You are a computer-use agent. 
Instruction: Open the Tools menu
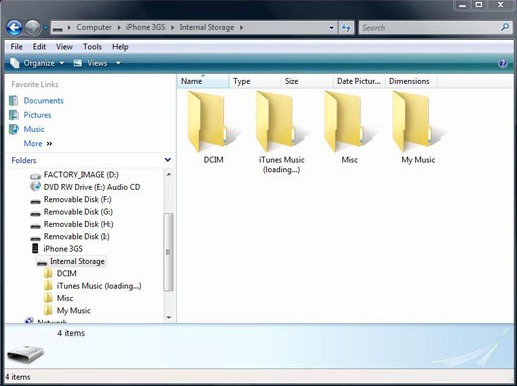[92, 47]
